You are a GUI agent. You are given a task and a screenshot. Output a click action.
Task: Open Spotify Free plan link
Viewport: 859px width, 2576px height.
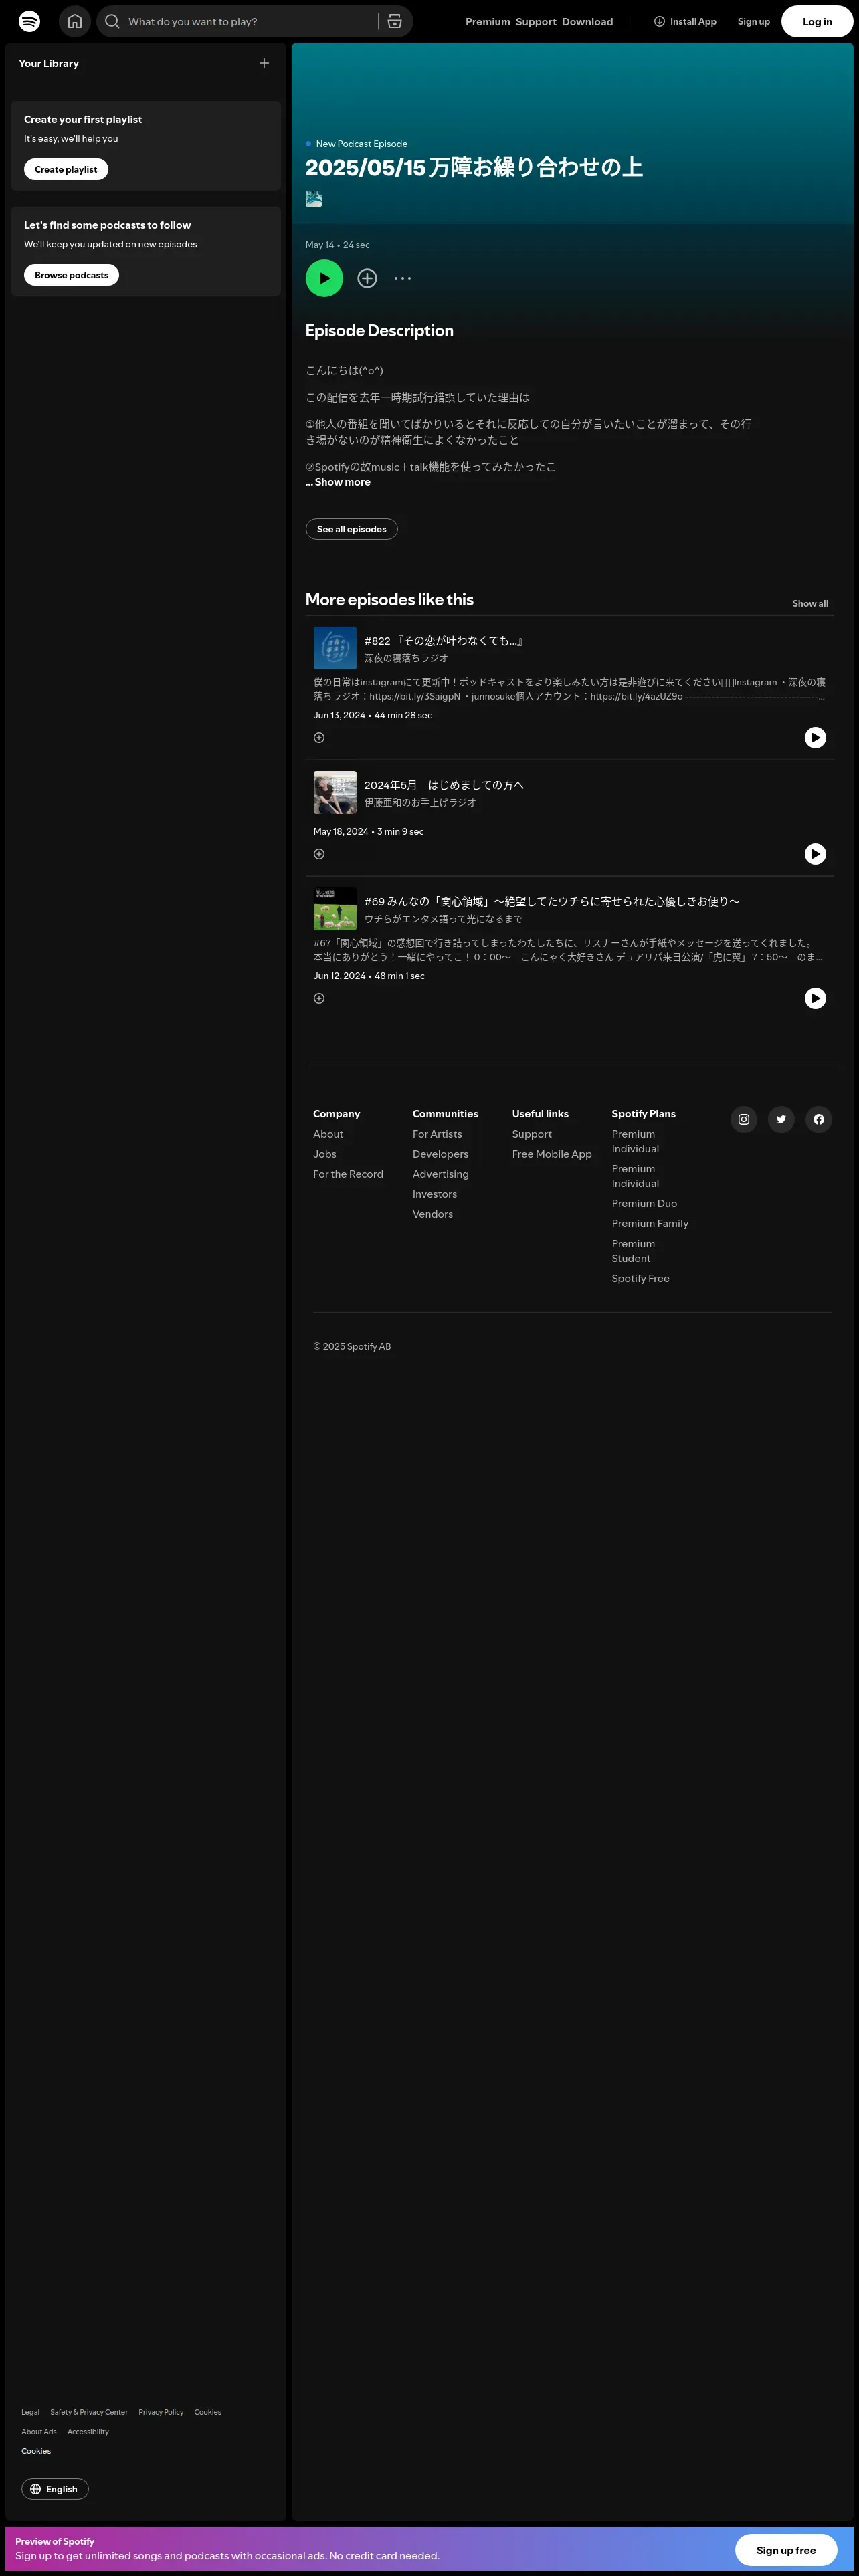(641, 1278)
